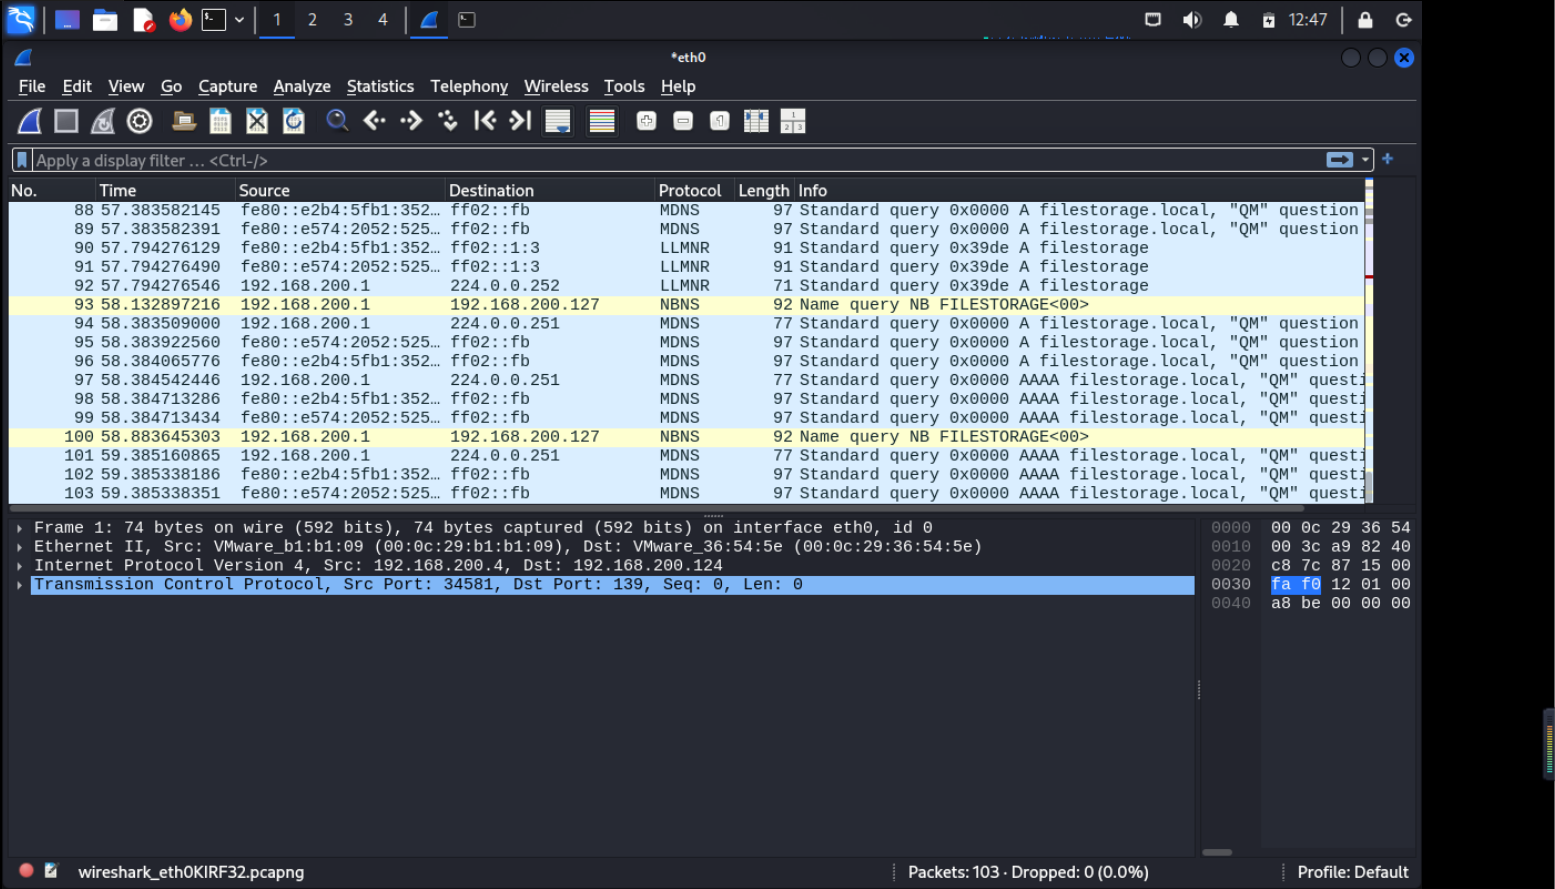Expand Transmission Control Protocol details

click(20, 585)
